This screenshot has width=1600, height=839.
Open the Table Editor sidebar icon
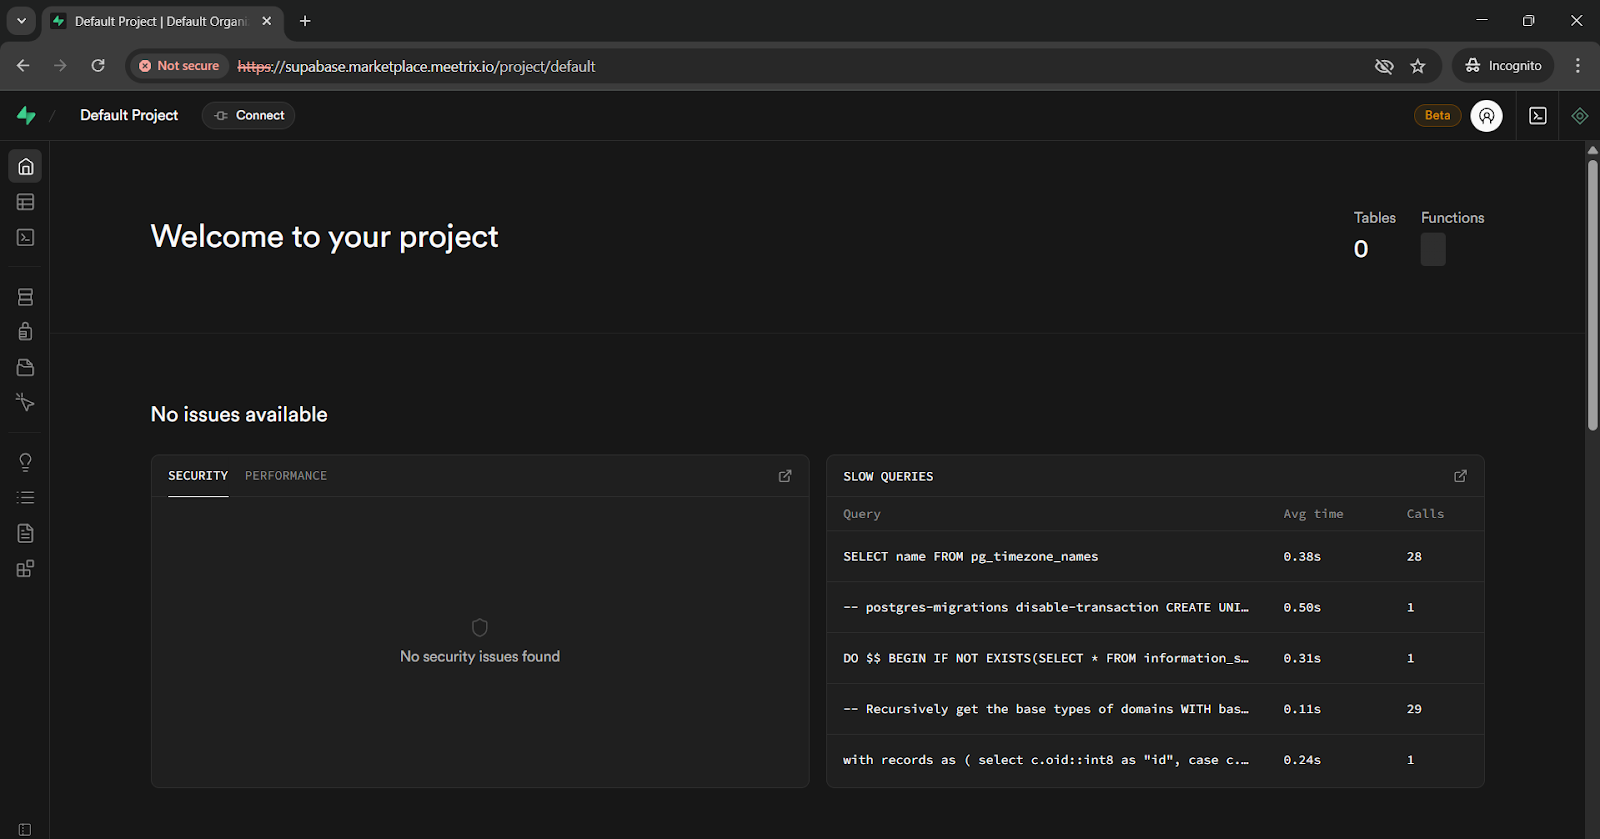click(x=26, y=202)
